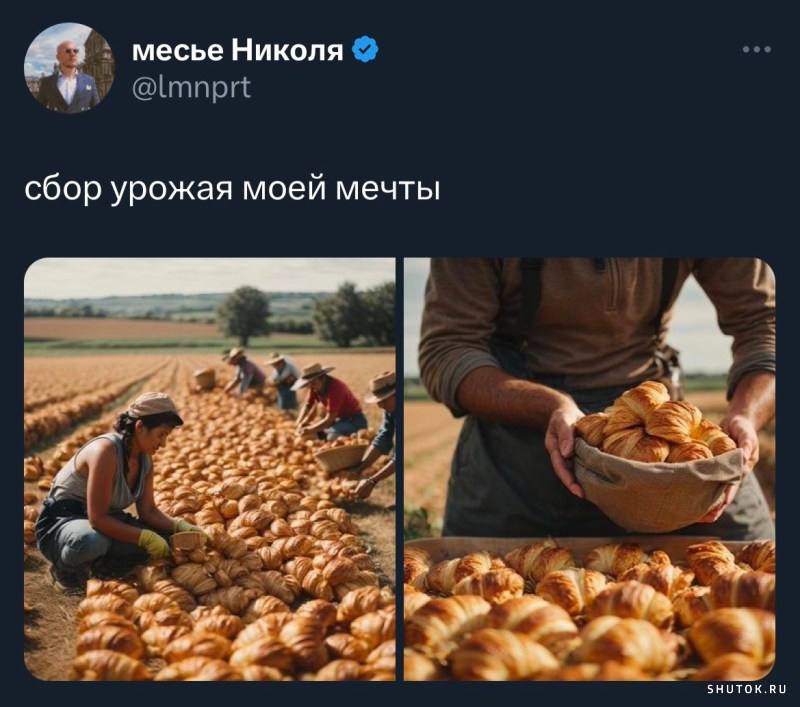
Task: Click the cloth basket full of croissants
Action: [657, 457]
